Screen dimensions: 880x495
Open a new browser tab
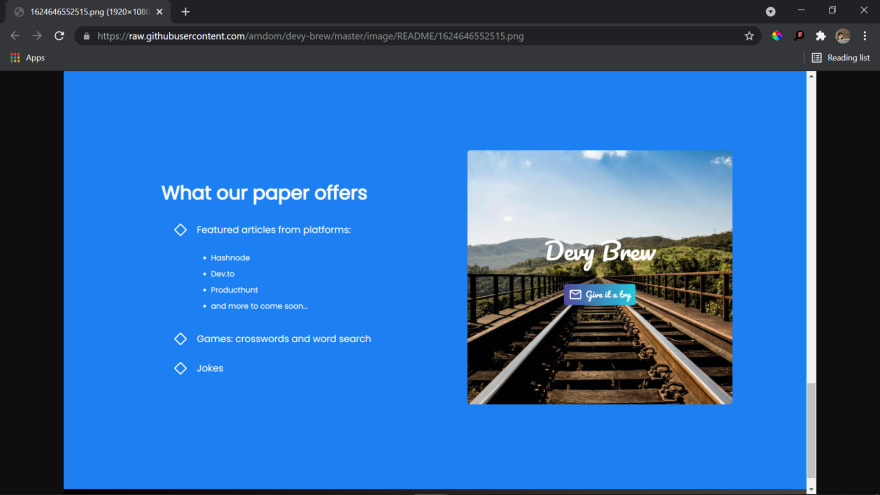click(185, 12)
